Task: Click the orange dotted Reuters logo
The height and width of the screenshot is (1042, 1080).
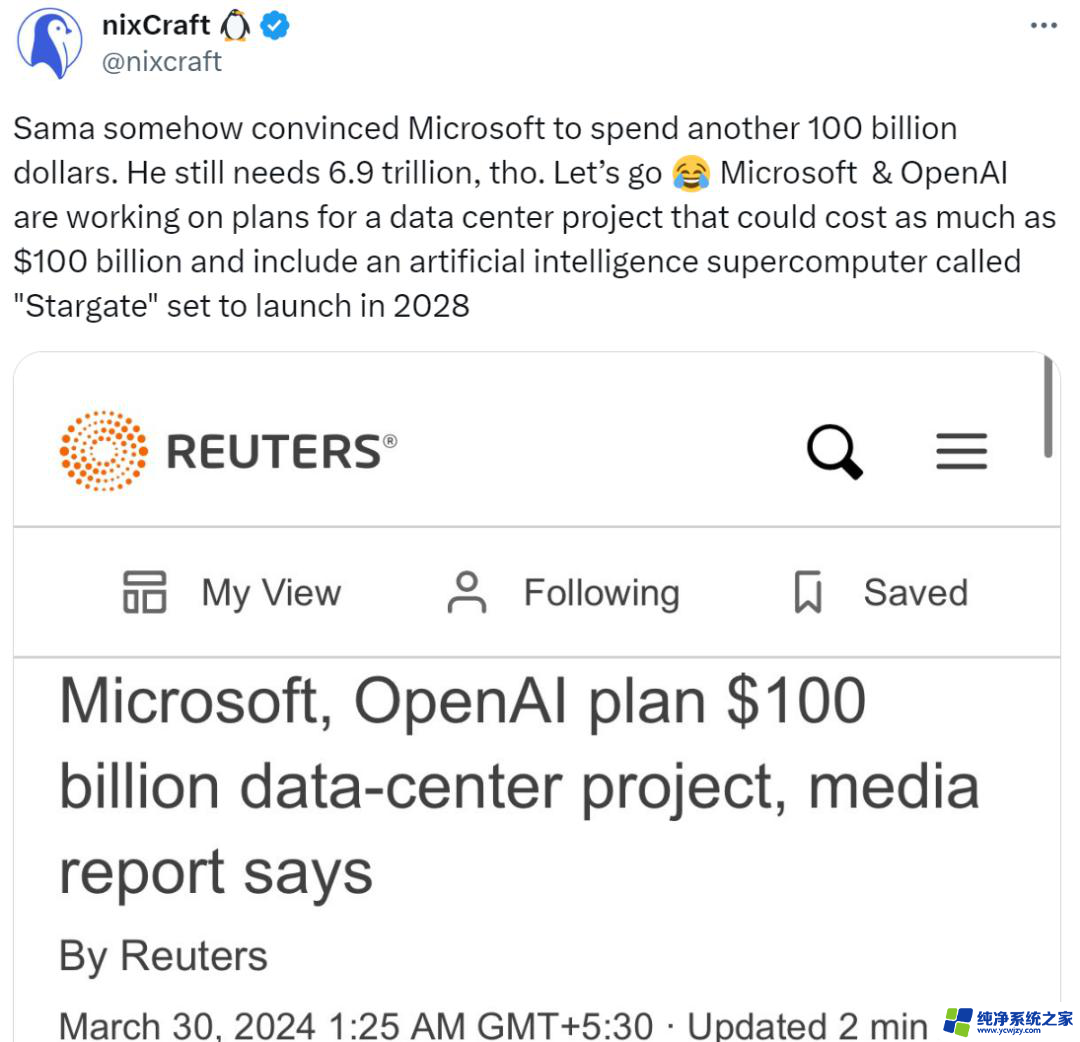Action: coord(103,451)
